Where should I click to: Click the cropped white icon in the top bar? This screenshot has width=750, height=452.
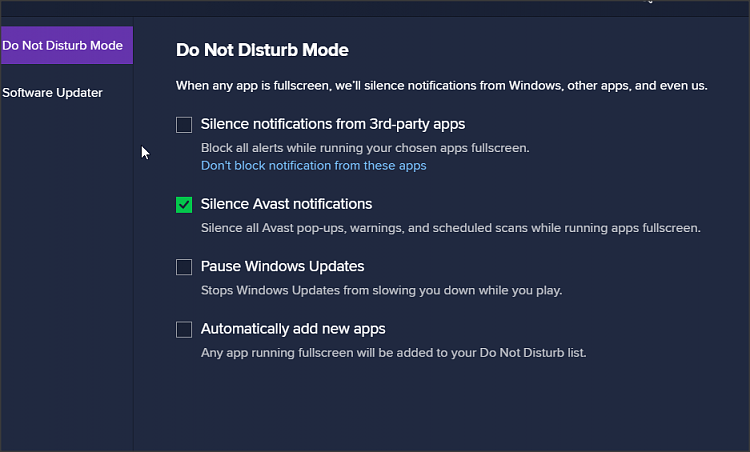(649, 1)
